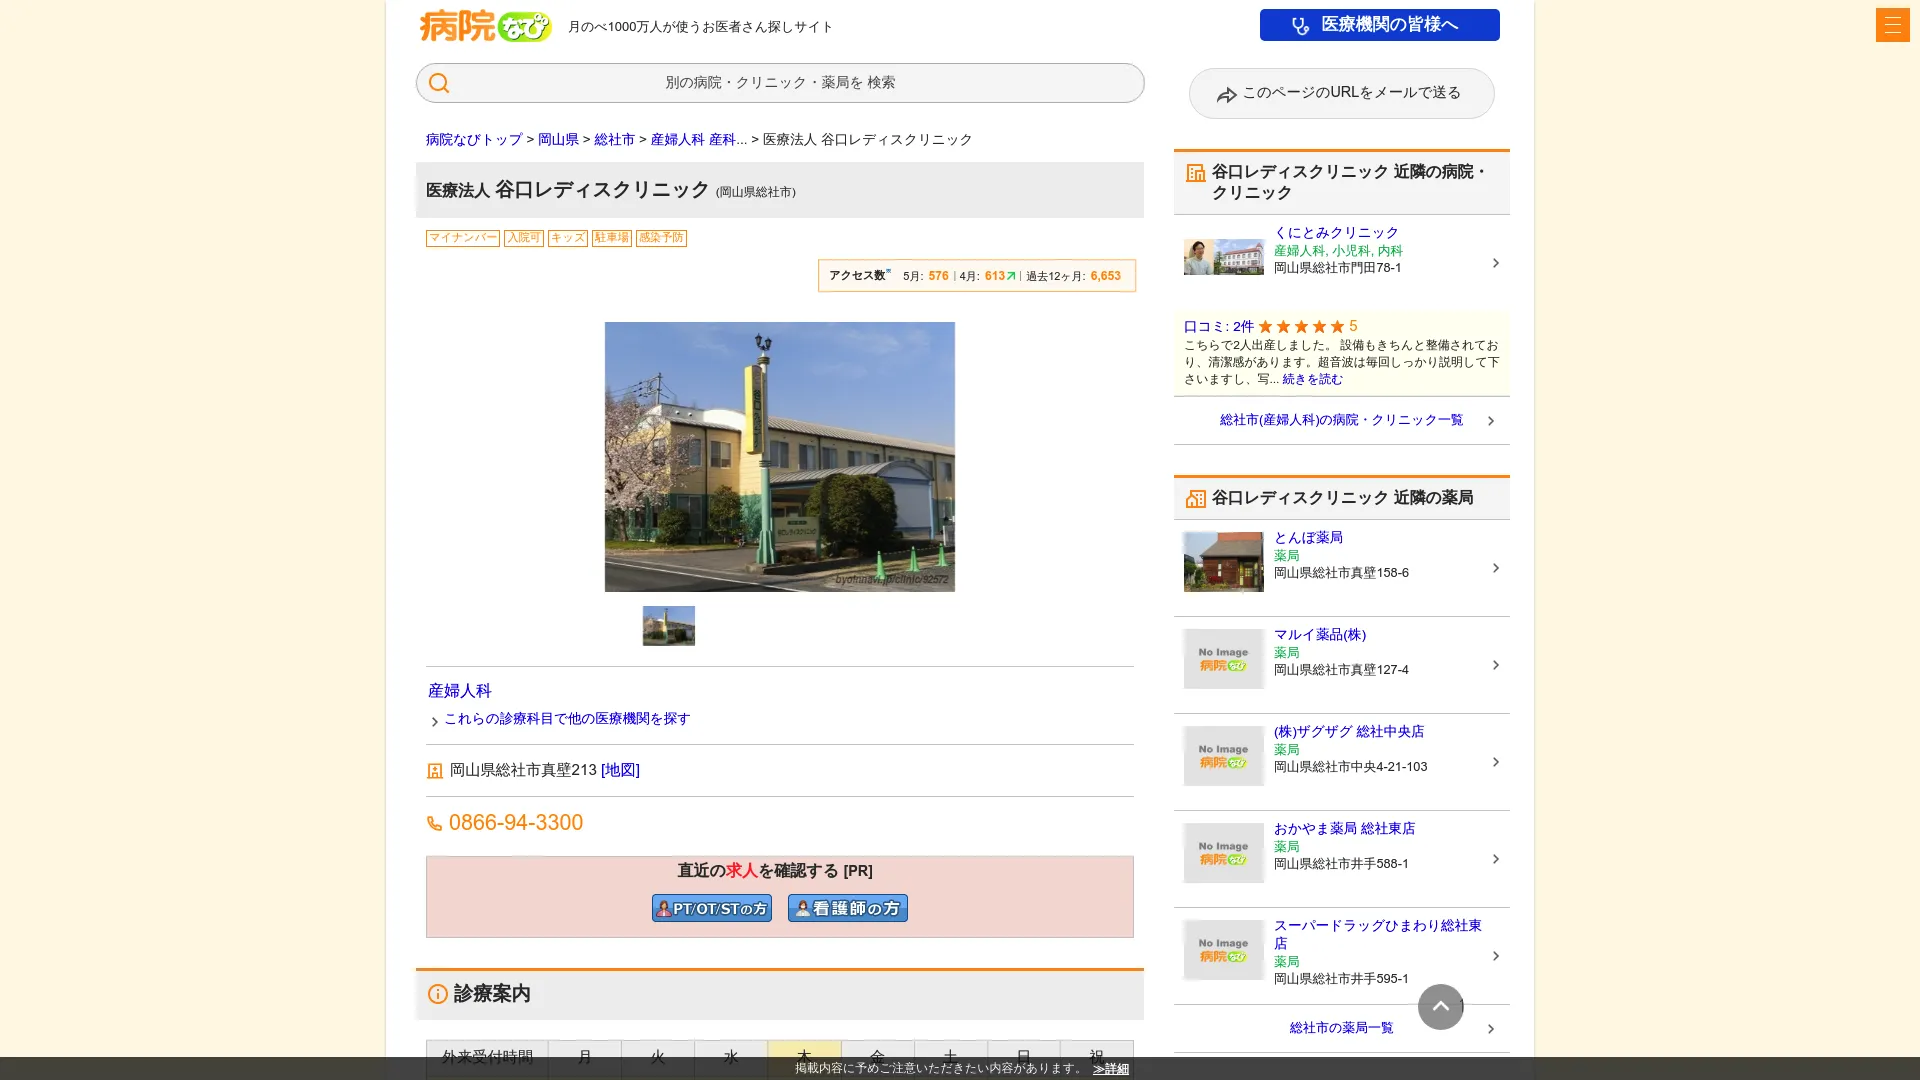This screenshot has width=1920, height=1080.
Task: Open the hamburger menu icon
Action: pyautogui.click(x=1892, y=25)
